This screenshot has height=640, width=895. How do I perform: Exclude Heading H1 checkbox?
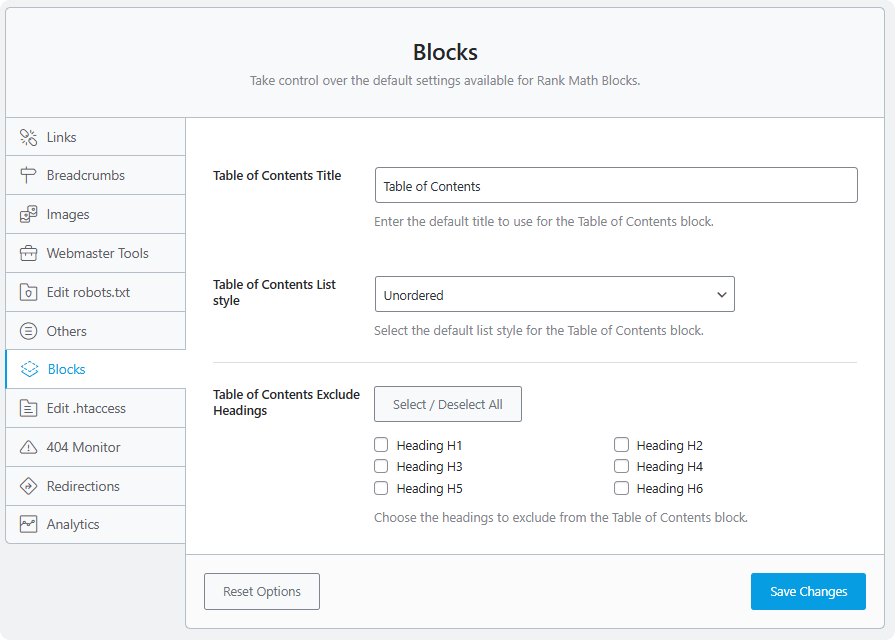381,444
